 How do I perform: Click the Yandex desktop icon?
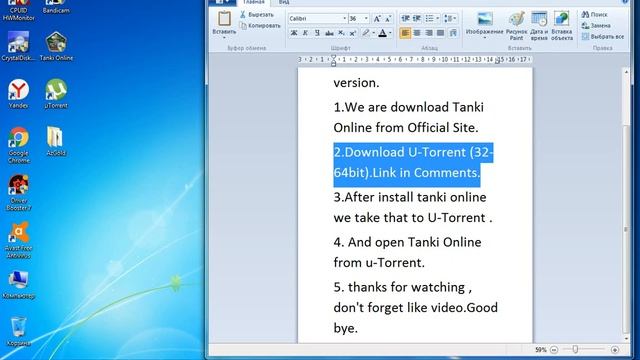[x=18, y=93]
